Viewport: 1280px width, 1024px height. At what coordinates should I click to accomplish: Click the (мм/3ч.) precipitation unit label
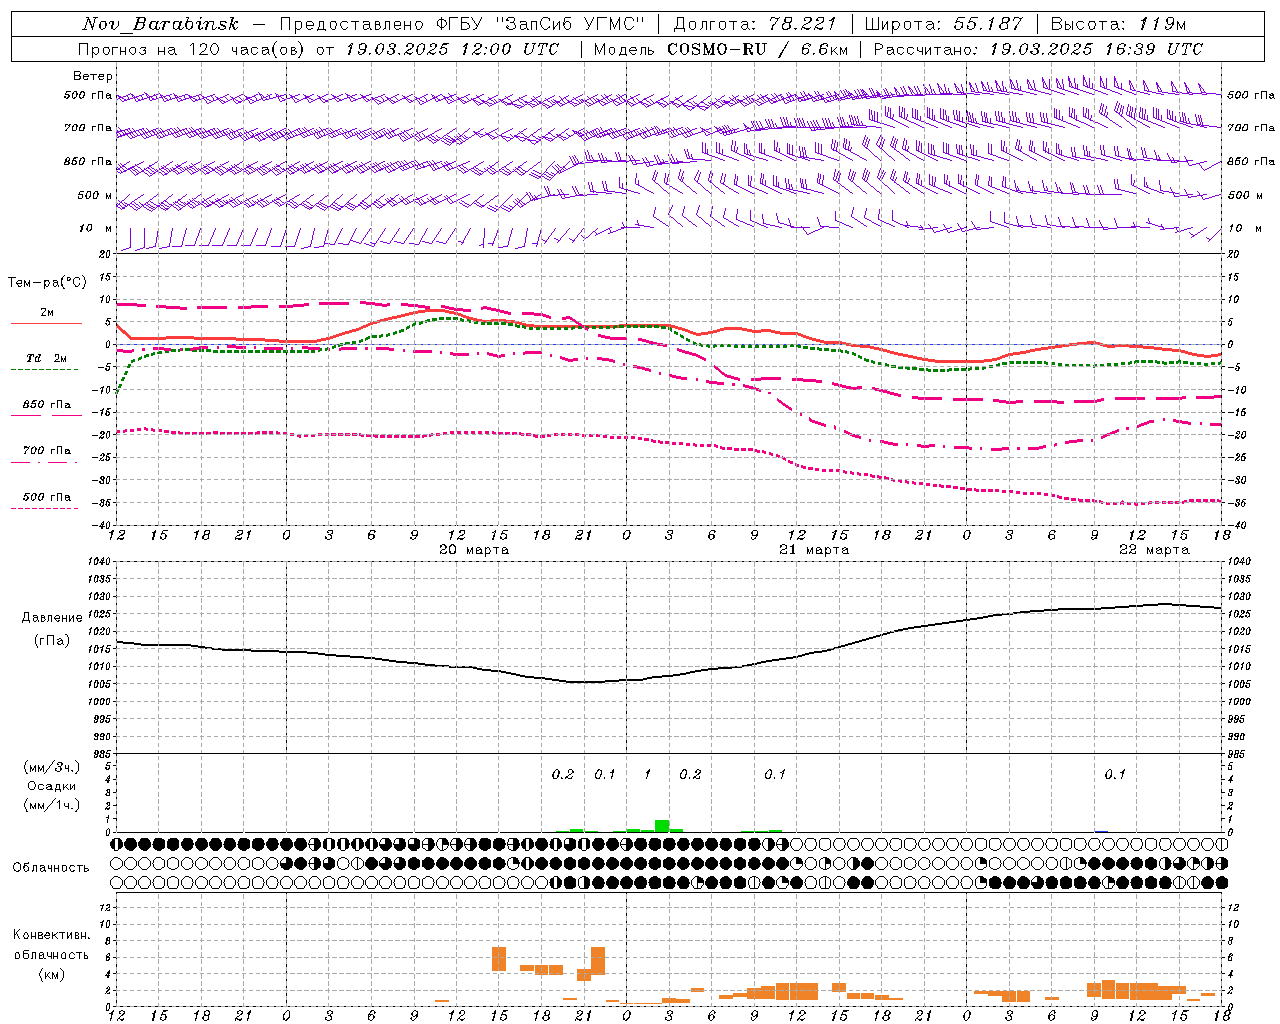point(52,767)
